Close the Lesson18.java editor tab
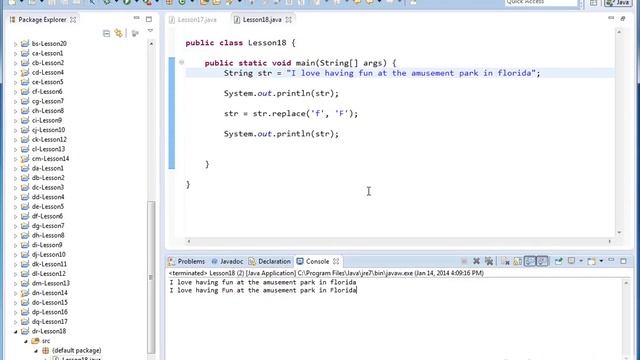 point(289,20)
